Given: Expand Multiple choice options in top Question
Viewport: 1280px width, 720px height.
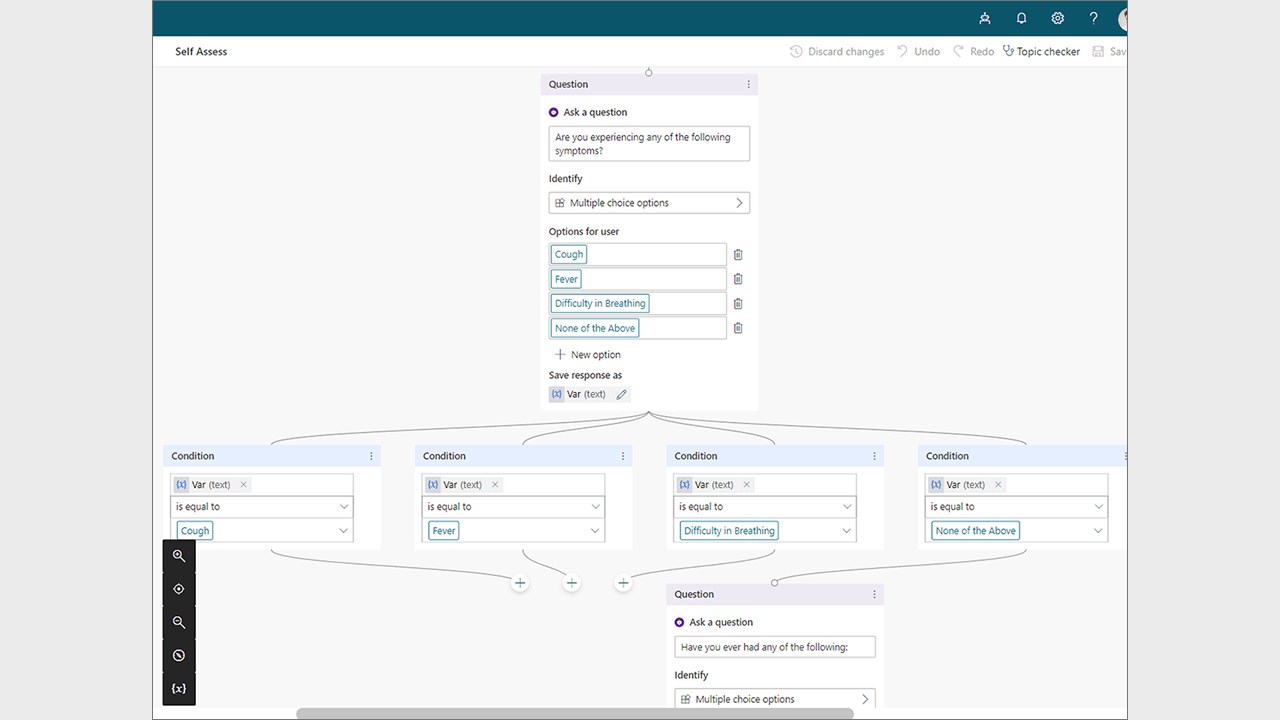Looking at the screenshot, I should [x=649, y=203].
